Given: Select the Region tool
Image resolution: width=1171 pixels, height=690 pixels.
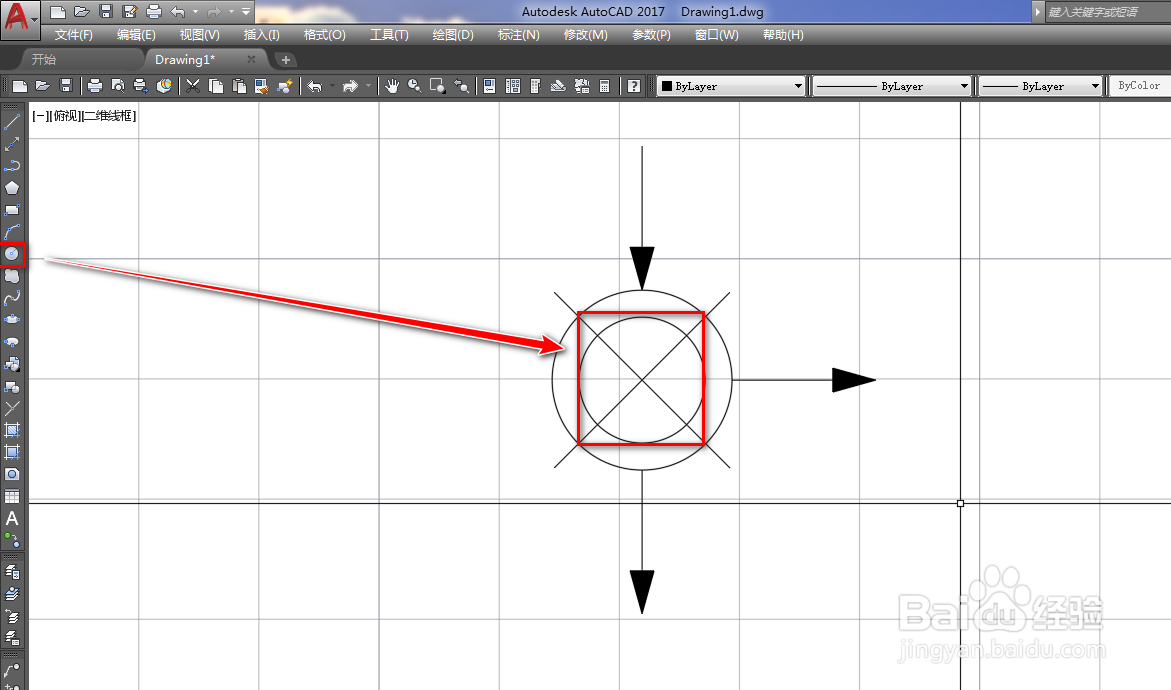Looking at the screenshot, I should pyautogui.click(x=12, y=474).
